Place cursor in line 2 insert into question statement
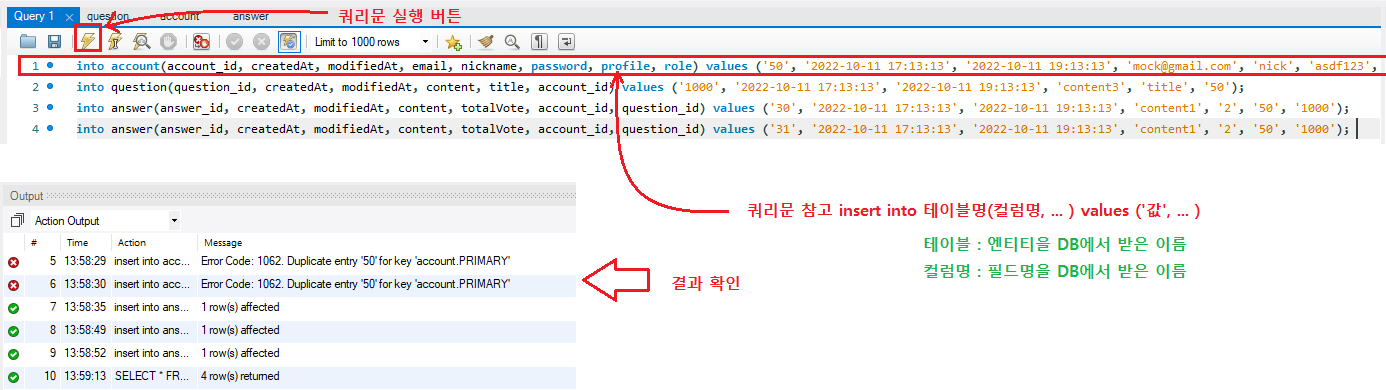This screenshot has height=390, width=1386. click(x=659, y=87)
